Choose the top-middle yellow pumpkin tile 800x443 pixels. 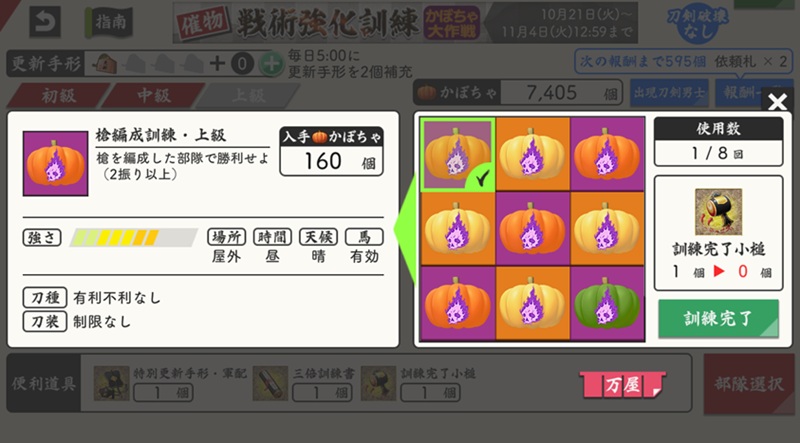(532, 155)
